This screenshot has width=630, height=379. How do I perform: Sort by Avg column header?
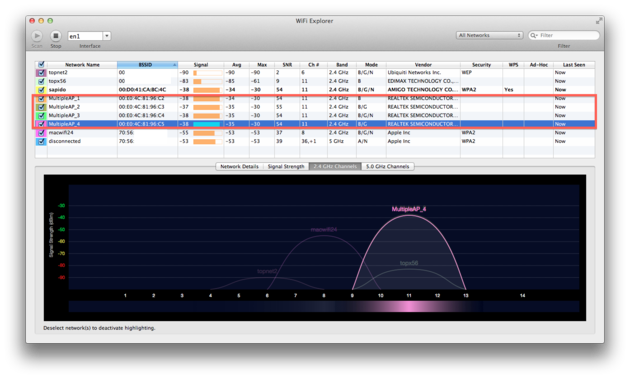click(237, 65)
